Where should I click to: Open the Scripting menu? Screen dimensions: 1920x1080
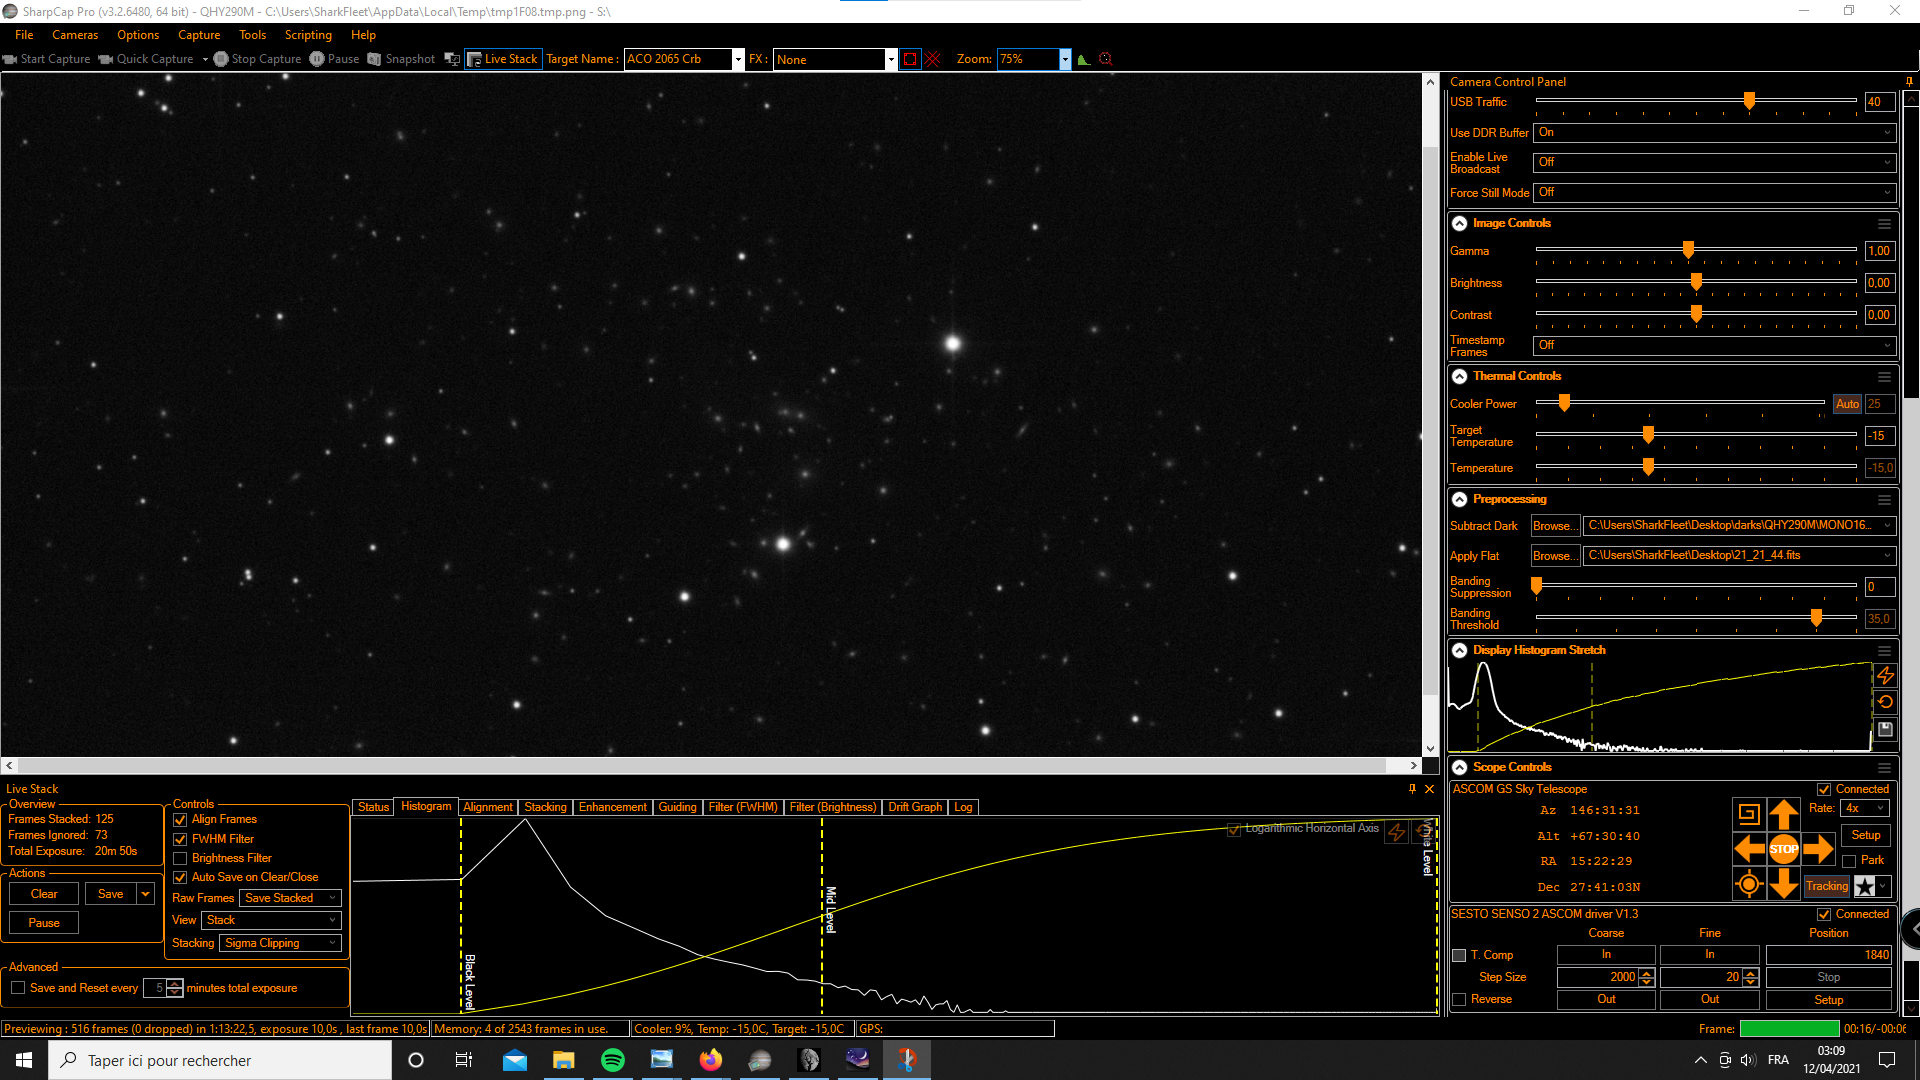point(307,35)
